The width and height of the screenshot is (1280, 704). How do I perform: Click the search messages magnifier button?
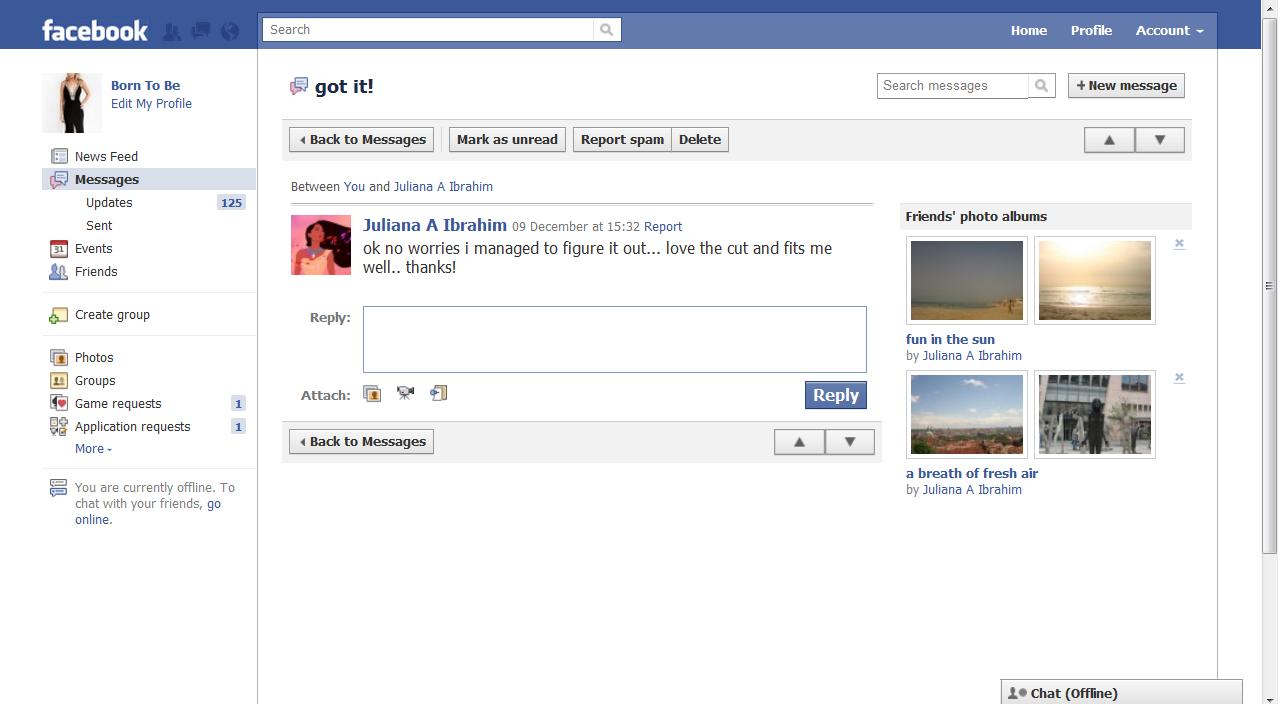coord(1041,86)
